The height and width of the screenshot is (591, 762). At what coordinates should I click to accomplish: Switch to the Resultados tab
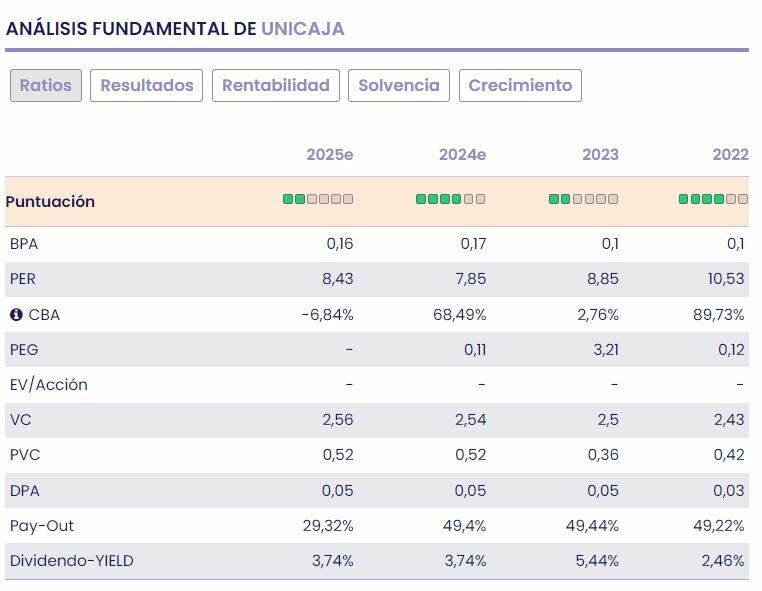(147, 85)
